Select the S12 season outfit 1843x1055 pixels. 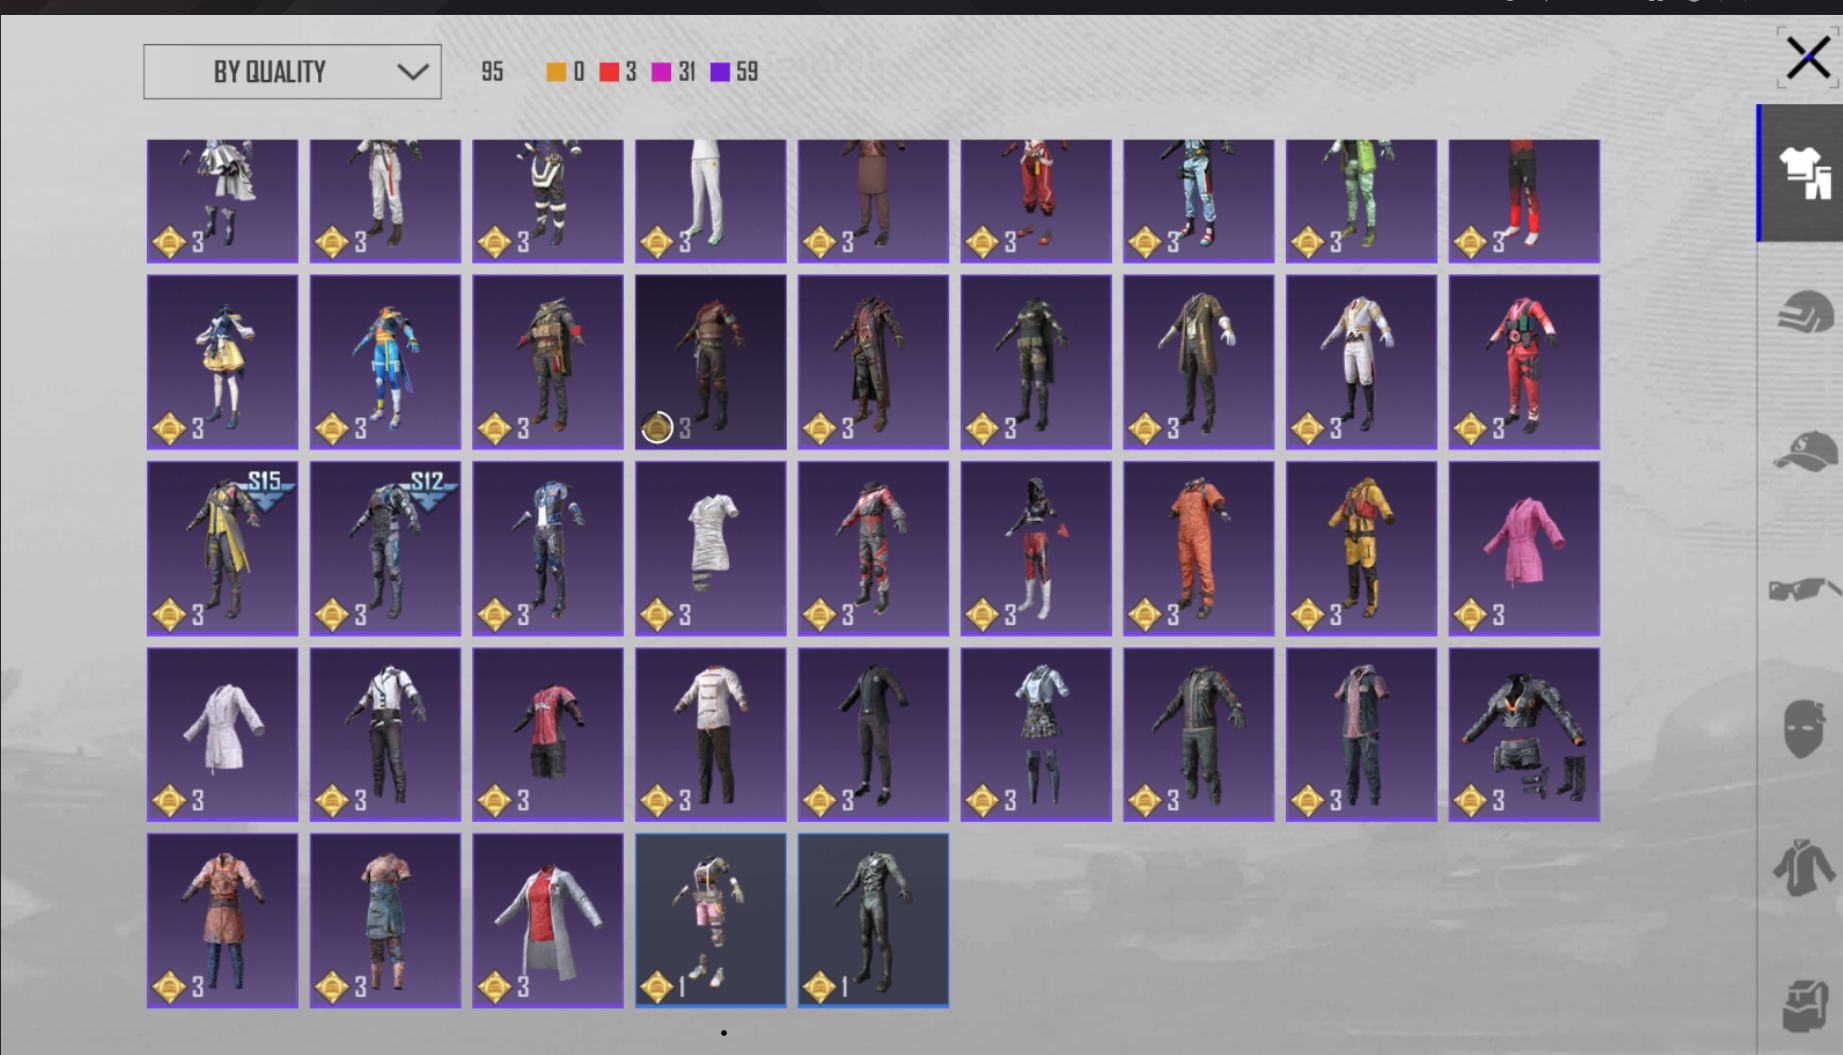385,548
